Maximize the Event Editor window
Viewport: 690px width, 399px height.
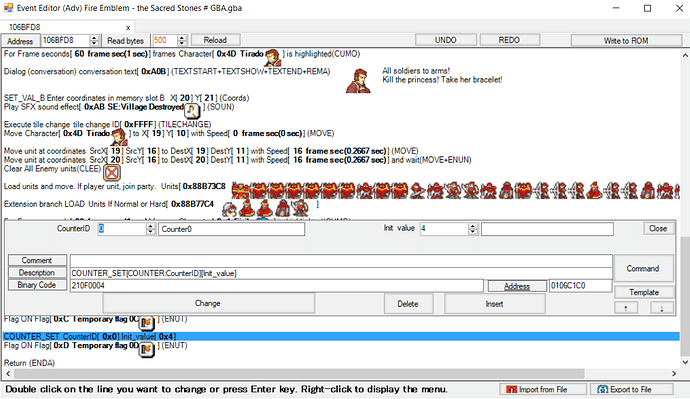[x=647, y=8]
